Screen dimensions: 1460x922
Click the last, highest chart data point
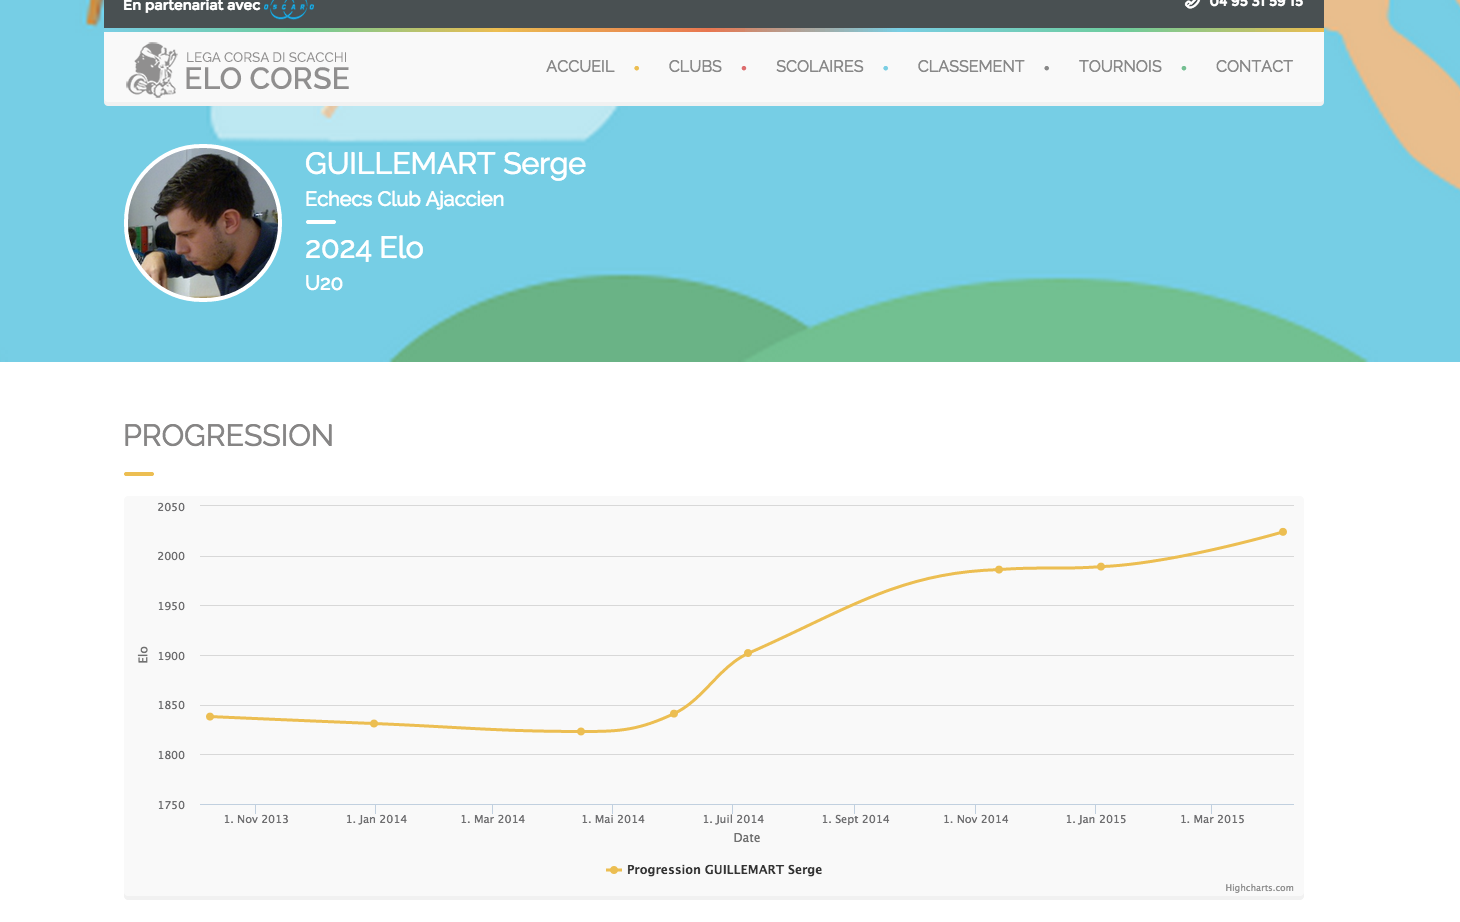point(1283,532)
